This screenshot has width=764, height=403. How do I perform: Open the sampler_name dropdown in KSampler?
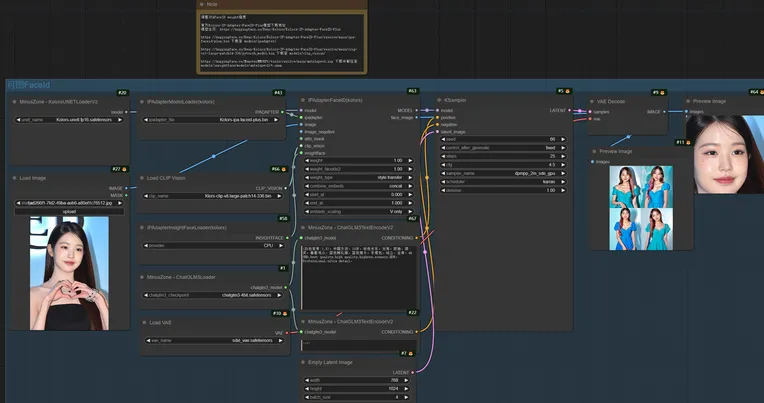click(501, 174)
